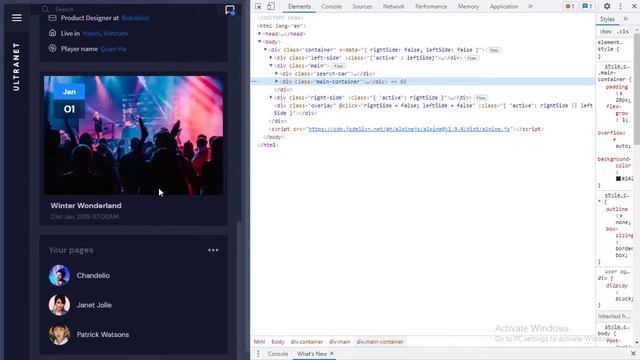Click the flex badge on container div
The image size is (640, 360).
[x=494, y=50]
